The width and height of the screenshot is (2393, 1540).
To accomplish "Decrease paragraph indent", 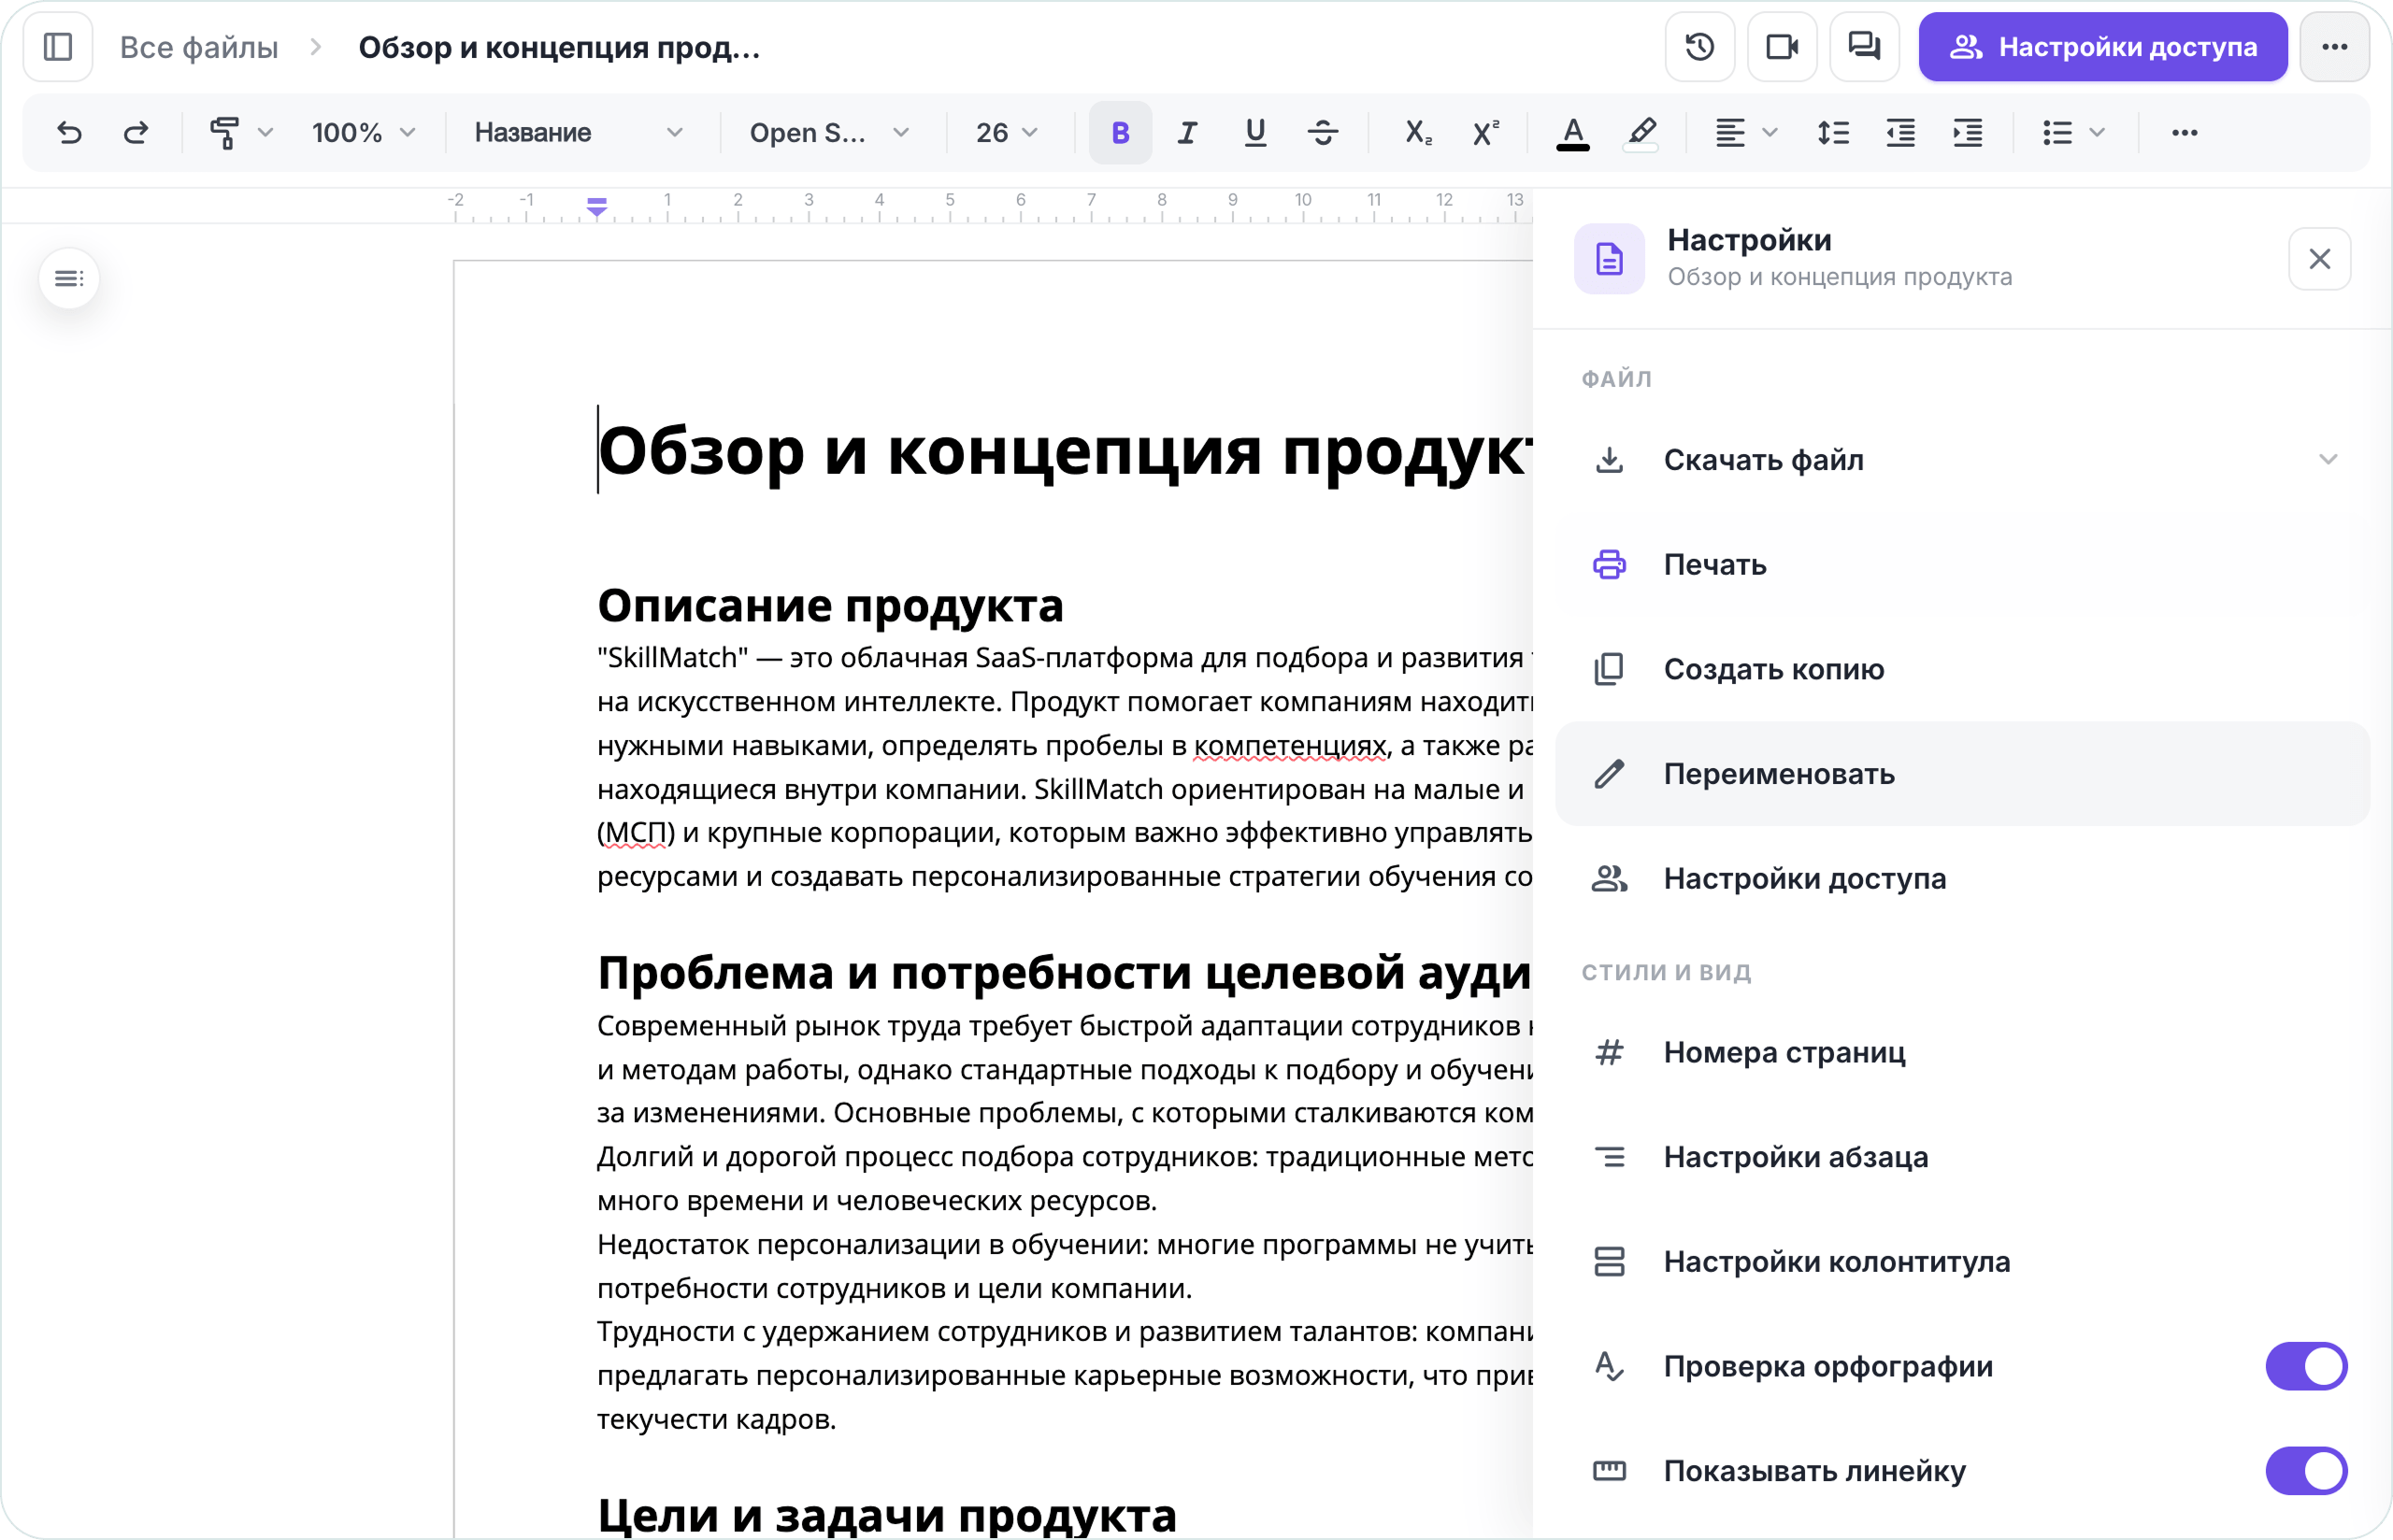I will click(1900, 132).
